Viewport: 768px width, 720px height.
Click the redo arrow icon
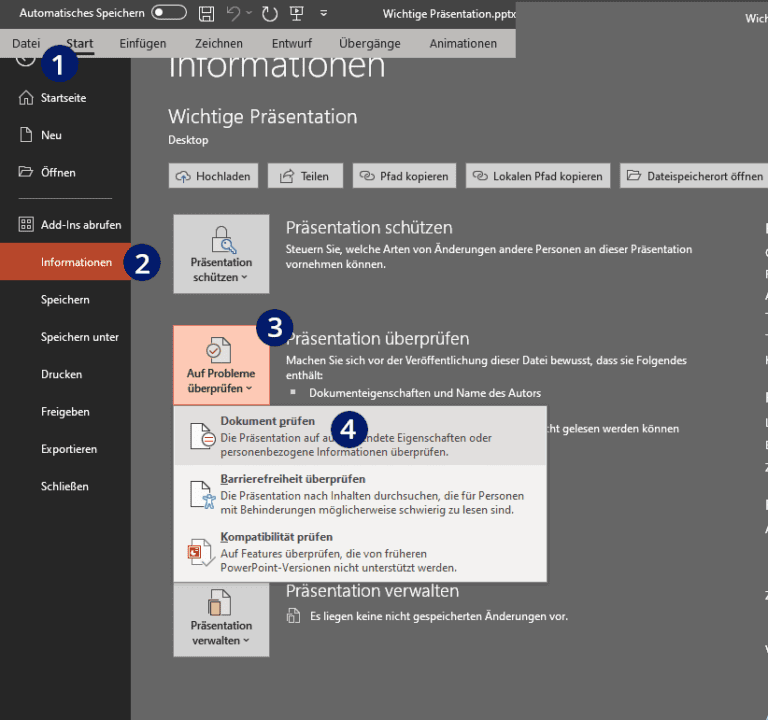click(x=269, y=14)
